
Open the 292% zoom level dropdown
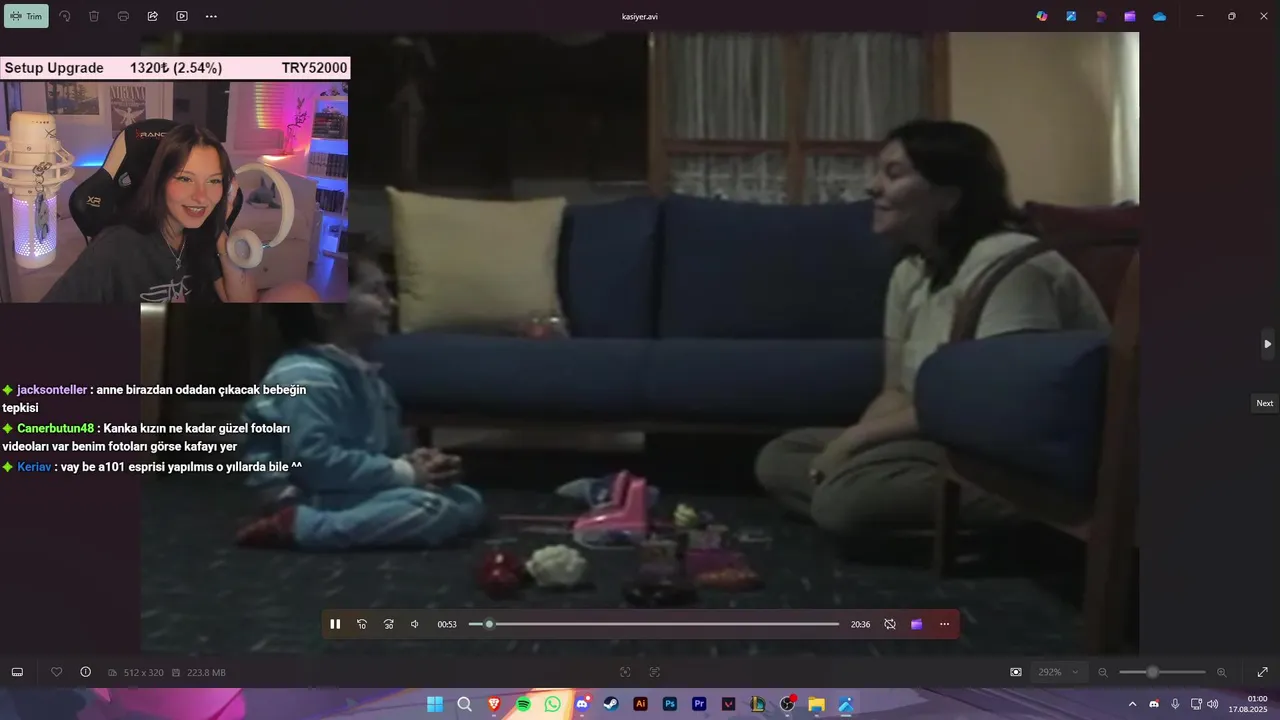pyautogui.click(x=1060, y=672)
